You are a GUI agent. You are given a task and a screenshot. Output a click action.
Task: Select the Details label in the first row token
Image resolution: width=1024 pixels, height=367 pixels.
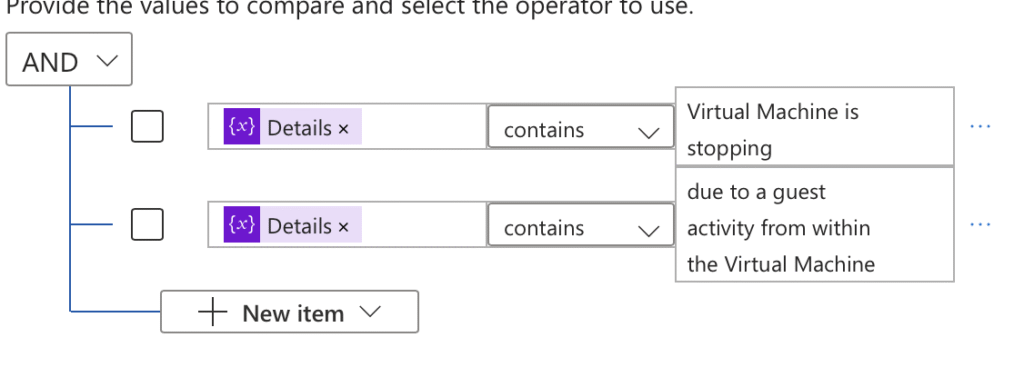[300, 128]
